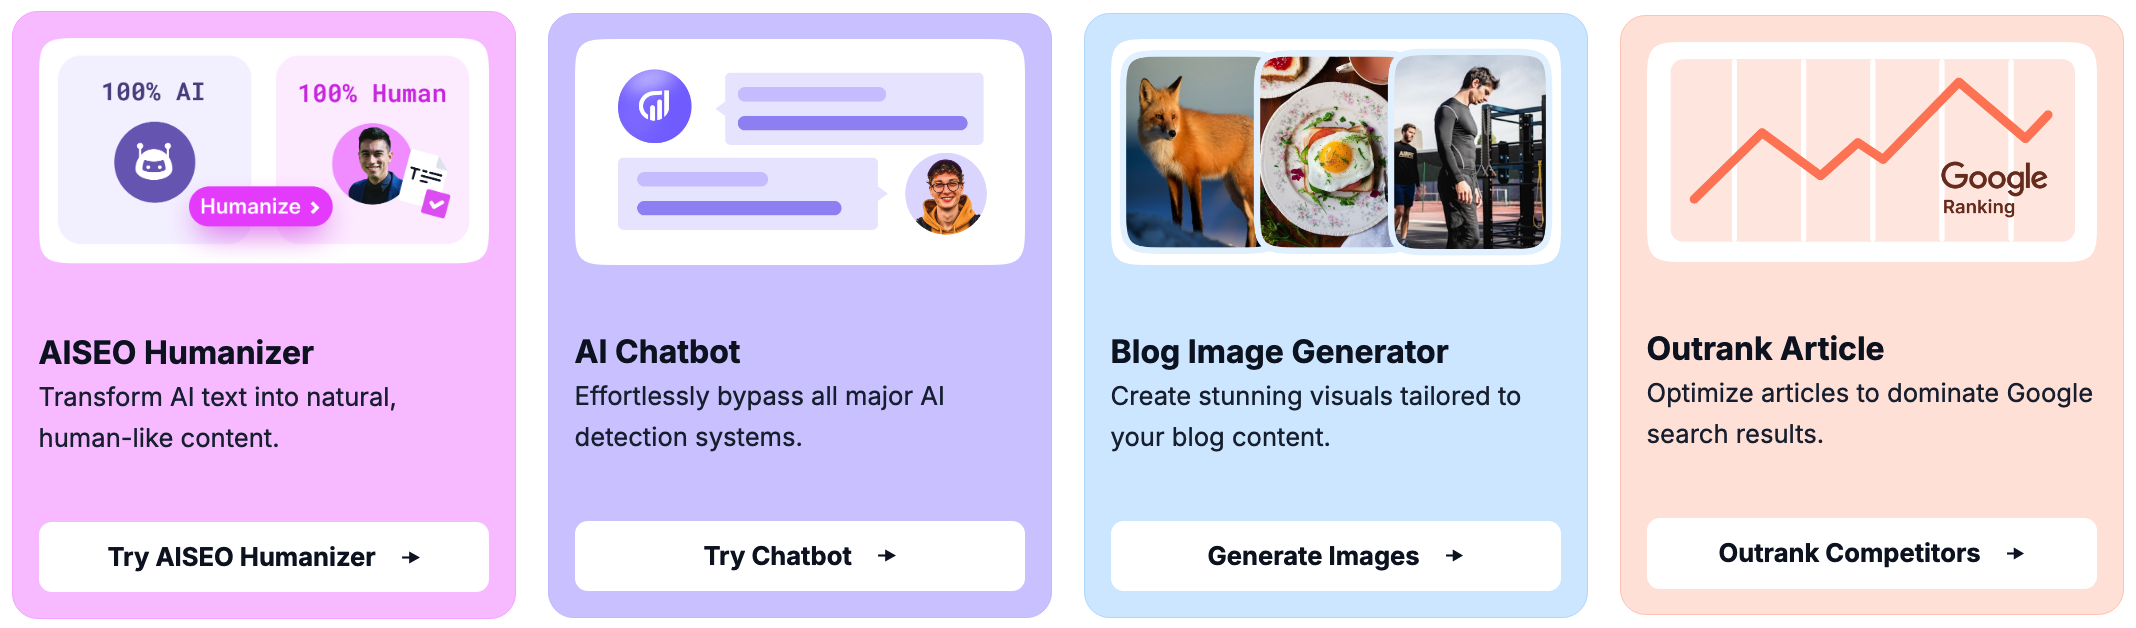The image size is (2136, 628).
Task: Click the smiling man avatar under 100% Human
Action: click(372, 164)
